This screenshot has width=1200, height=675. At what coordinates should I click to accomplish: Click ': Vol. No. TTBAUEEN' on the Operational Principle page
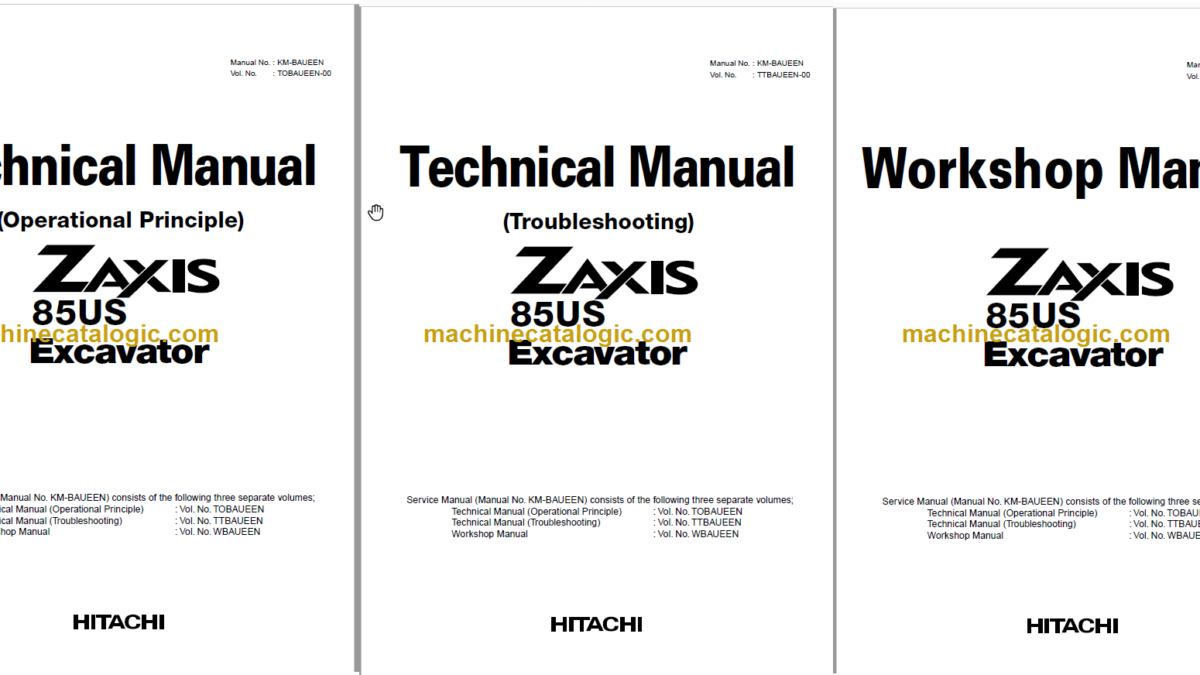(x=219, y=520)
